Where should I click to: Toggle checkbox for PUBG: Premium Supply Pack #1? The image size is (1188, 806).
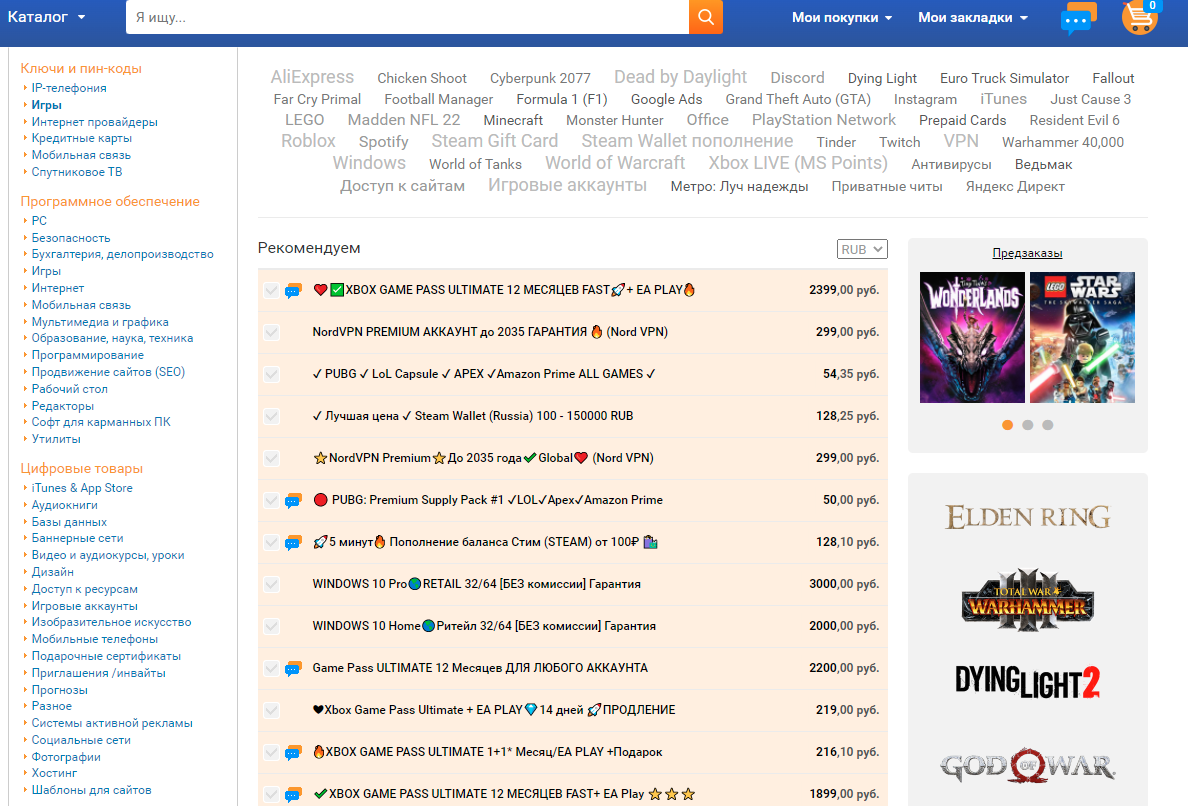click(x=271, y=501)
